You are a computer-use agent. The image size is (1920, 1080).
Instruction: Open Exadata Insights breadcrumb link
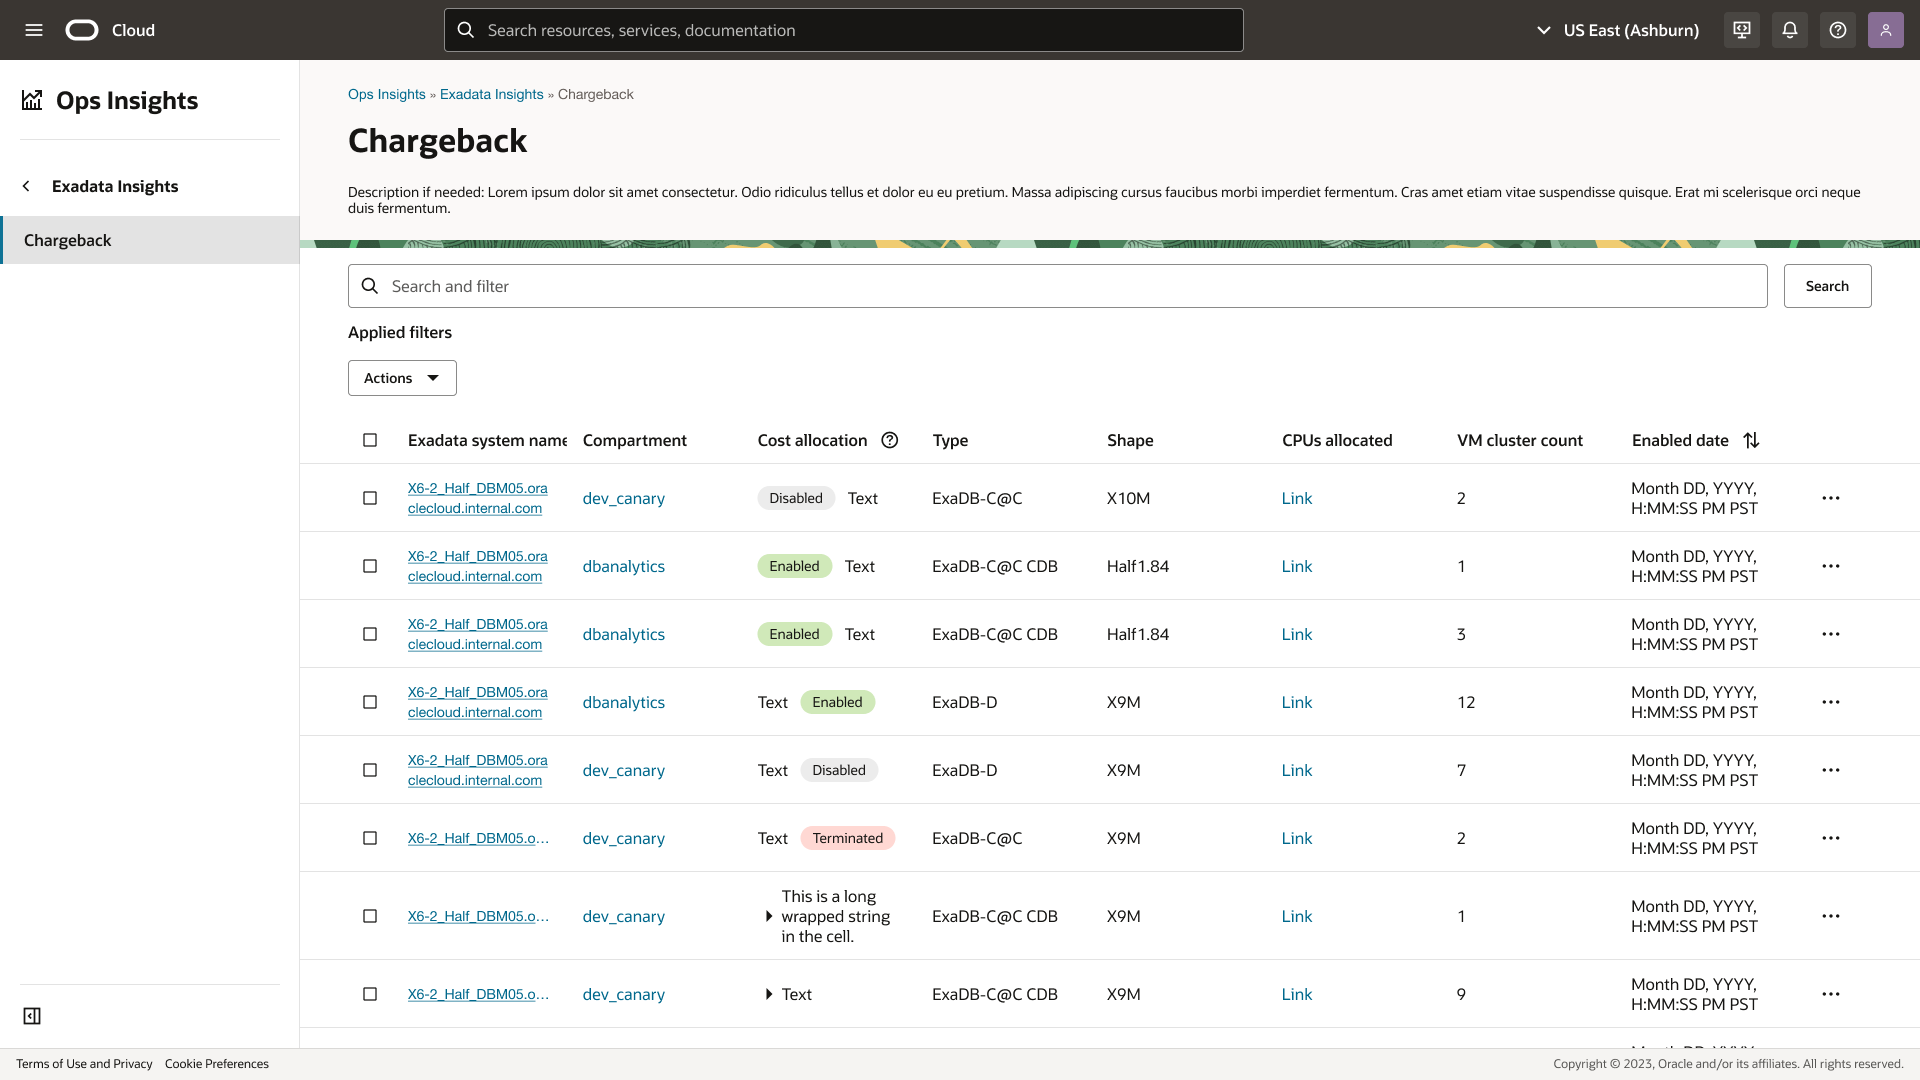491,94
